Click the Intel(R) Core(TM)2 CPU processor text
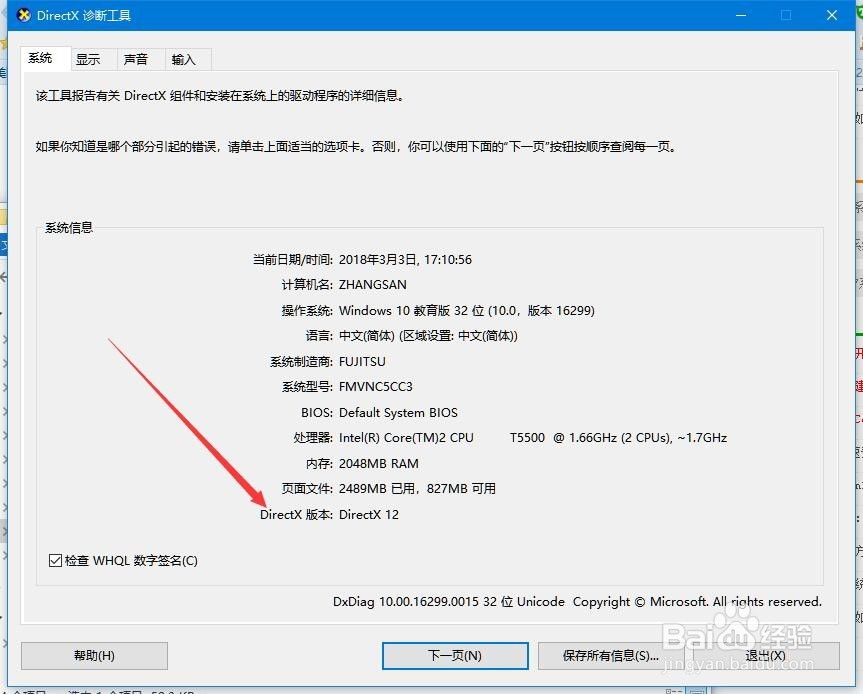Screen dimensions: 863x694 pos(406,438)
